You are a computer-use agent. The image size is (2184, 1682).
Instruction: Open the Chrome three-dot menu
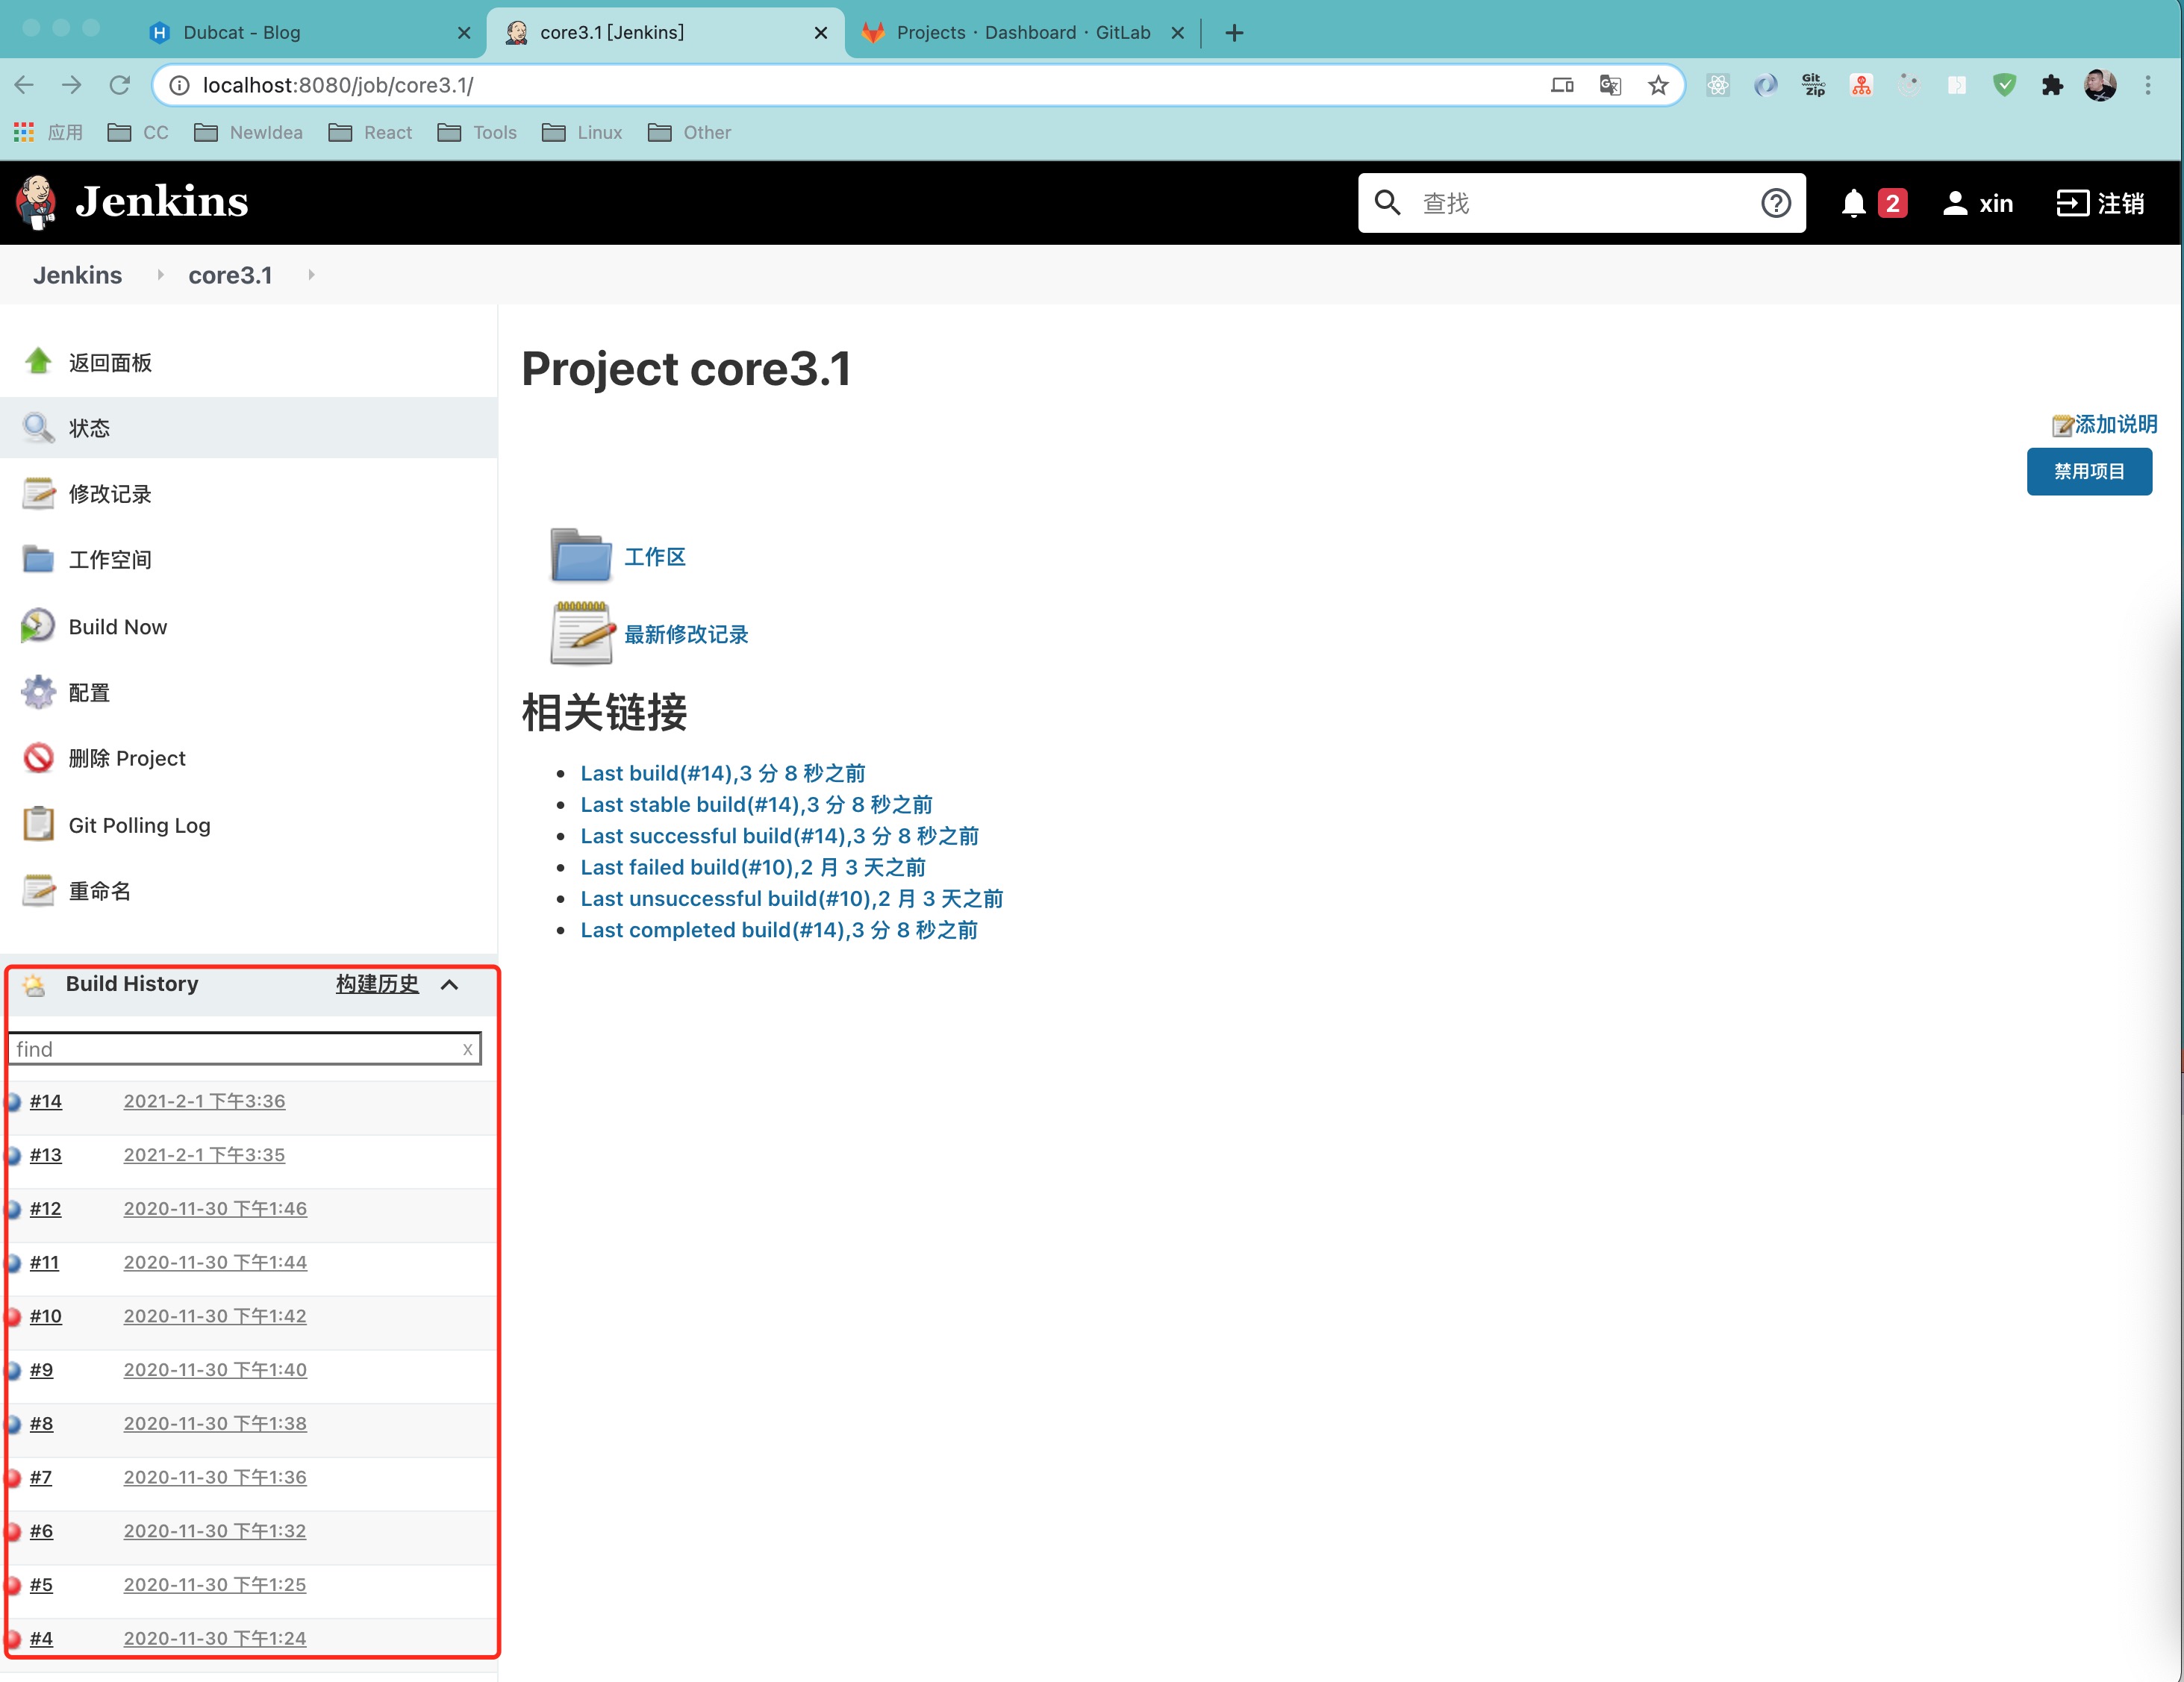tap(2147, 85)
